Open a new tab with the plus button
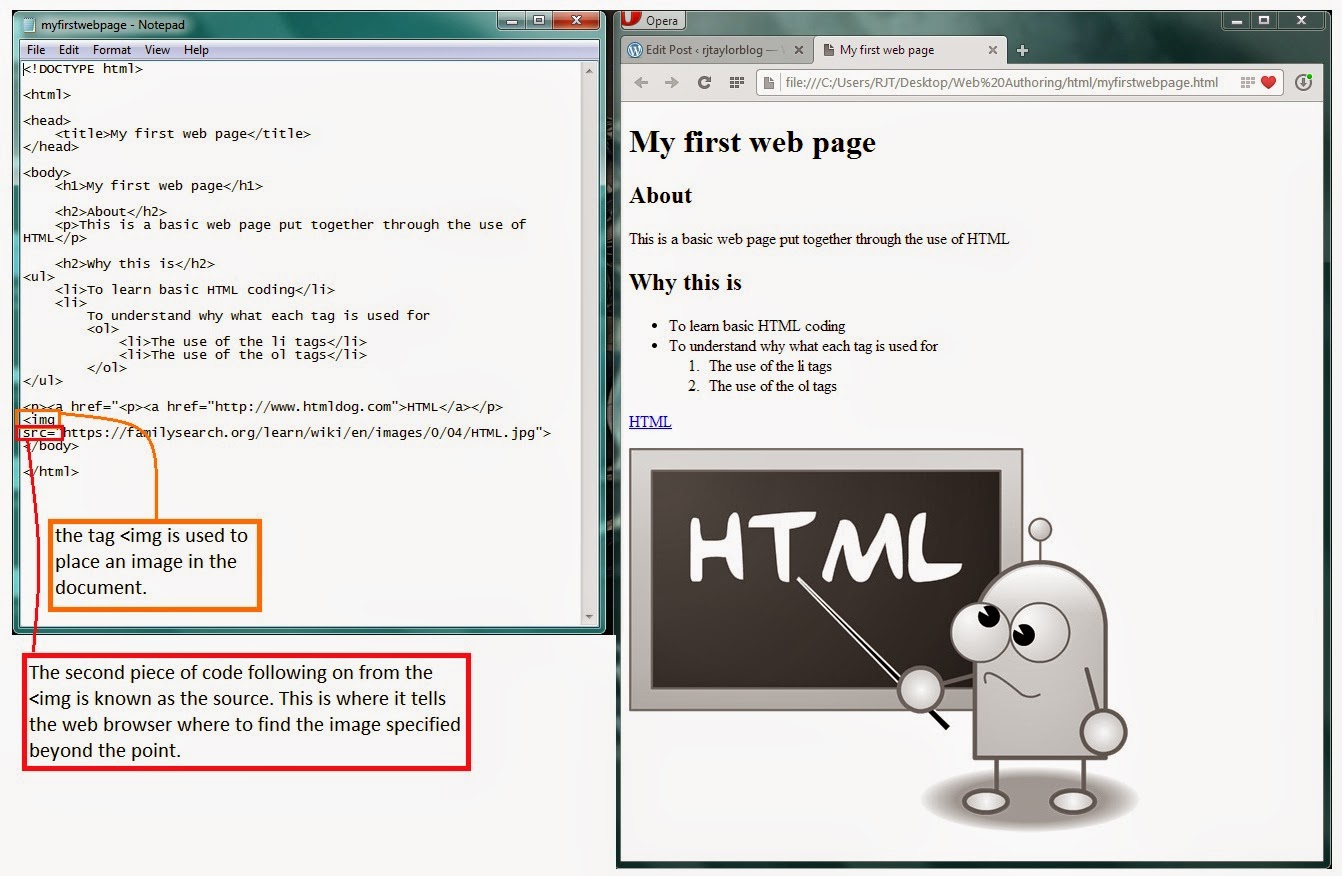1342x876 pixels. [x=1022, y=49]
